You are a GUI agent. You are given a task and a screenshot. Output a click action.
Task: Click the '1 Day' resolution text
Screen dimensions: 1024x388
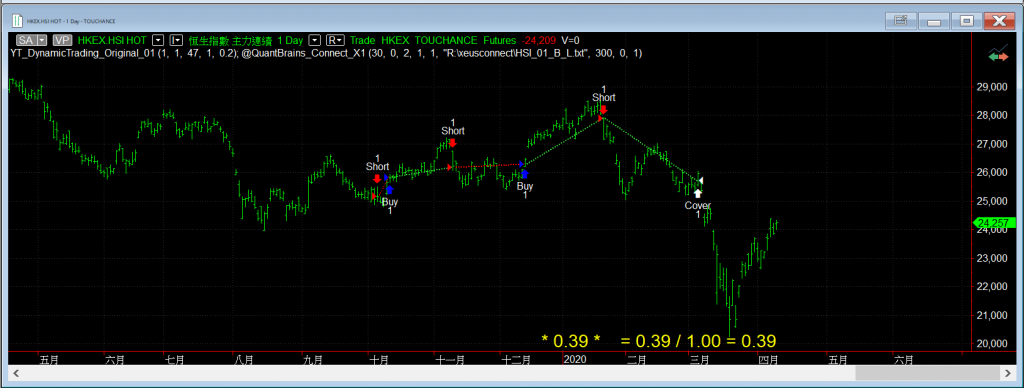click(x=290, y=40)
